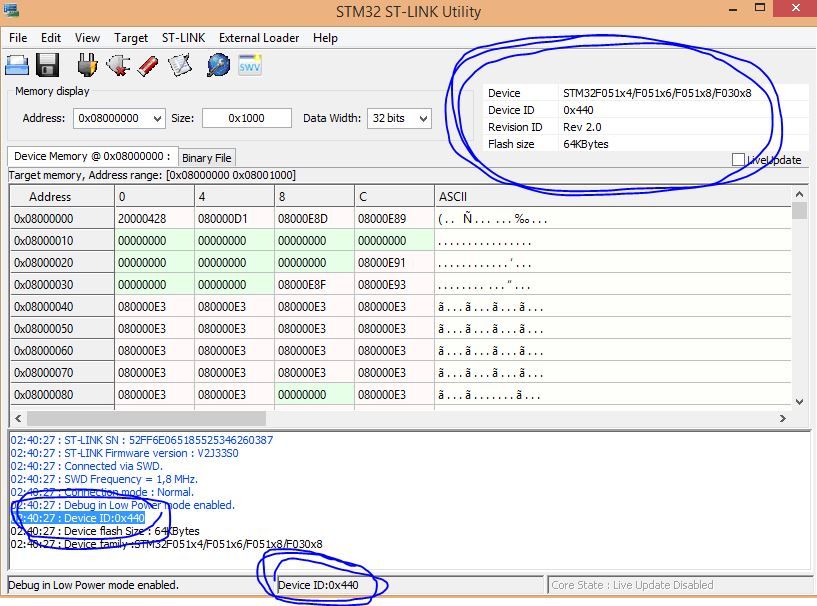817x606 pixels.
Task: Switch to the Binary File tab
Action: click(207, 158)
